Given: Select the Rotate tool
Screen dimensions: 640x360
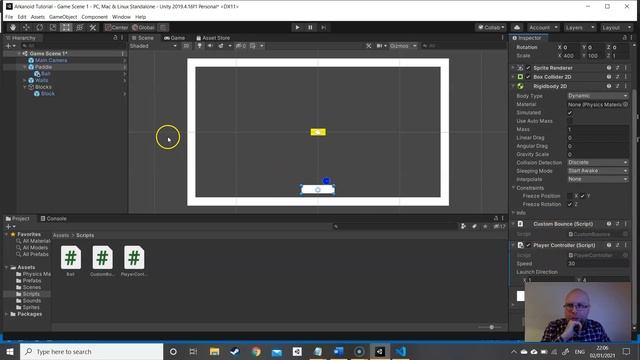Looking at the screenshot, I should pyautogui.click(x=40, y=27).
